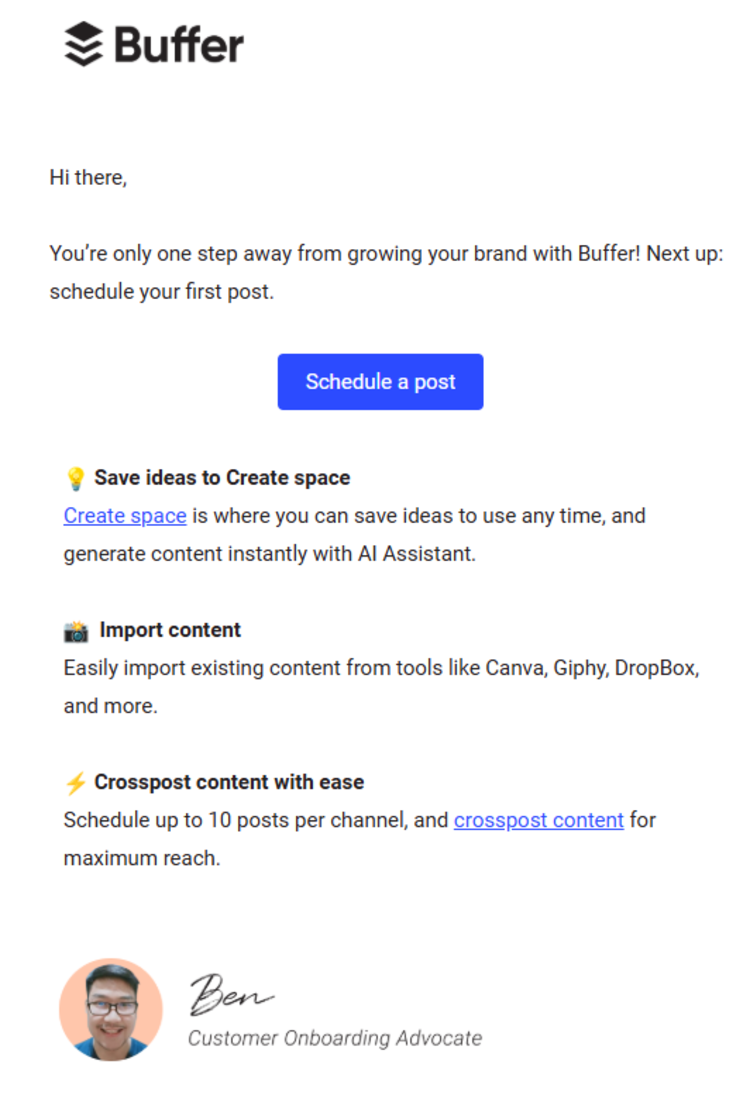
Task: Click the lightning bolt emoji icon
Action: [75, 783]
